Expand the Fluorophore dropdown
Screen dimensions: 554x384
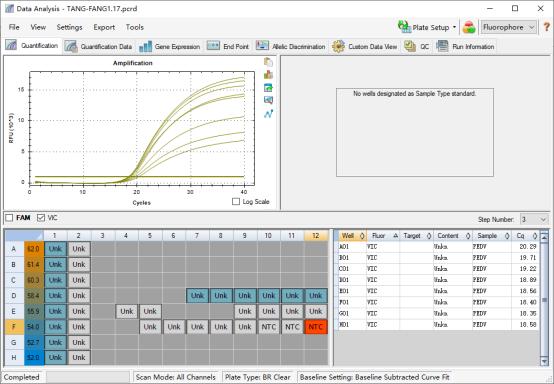click(x=509, y=27)
